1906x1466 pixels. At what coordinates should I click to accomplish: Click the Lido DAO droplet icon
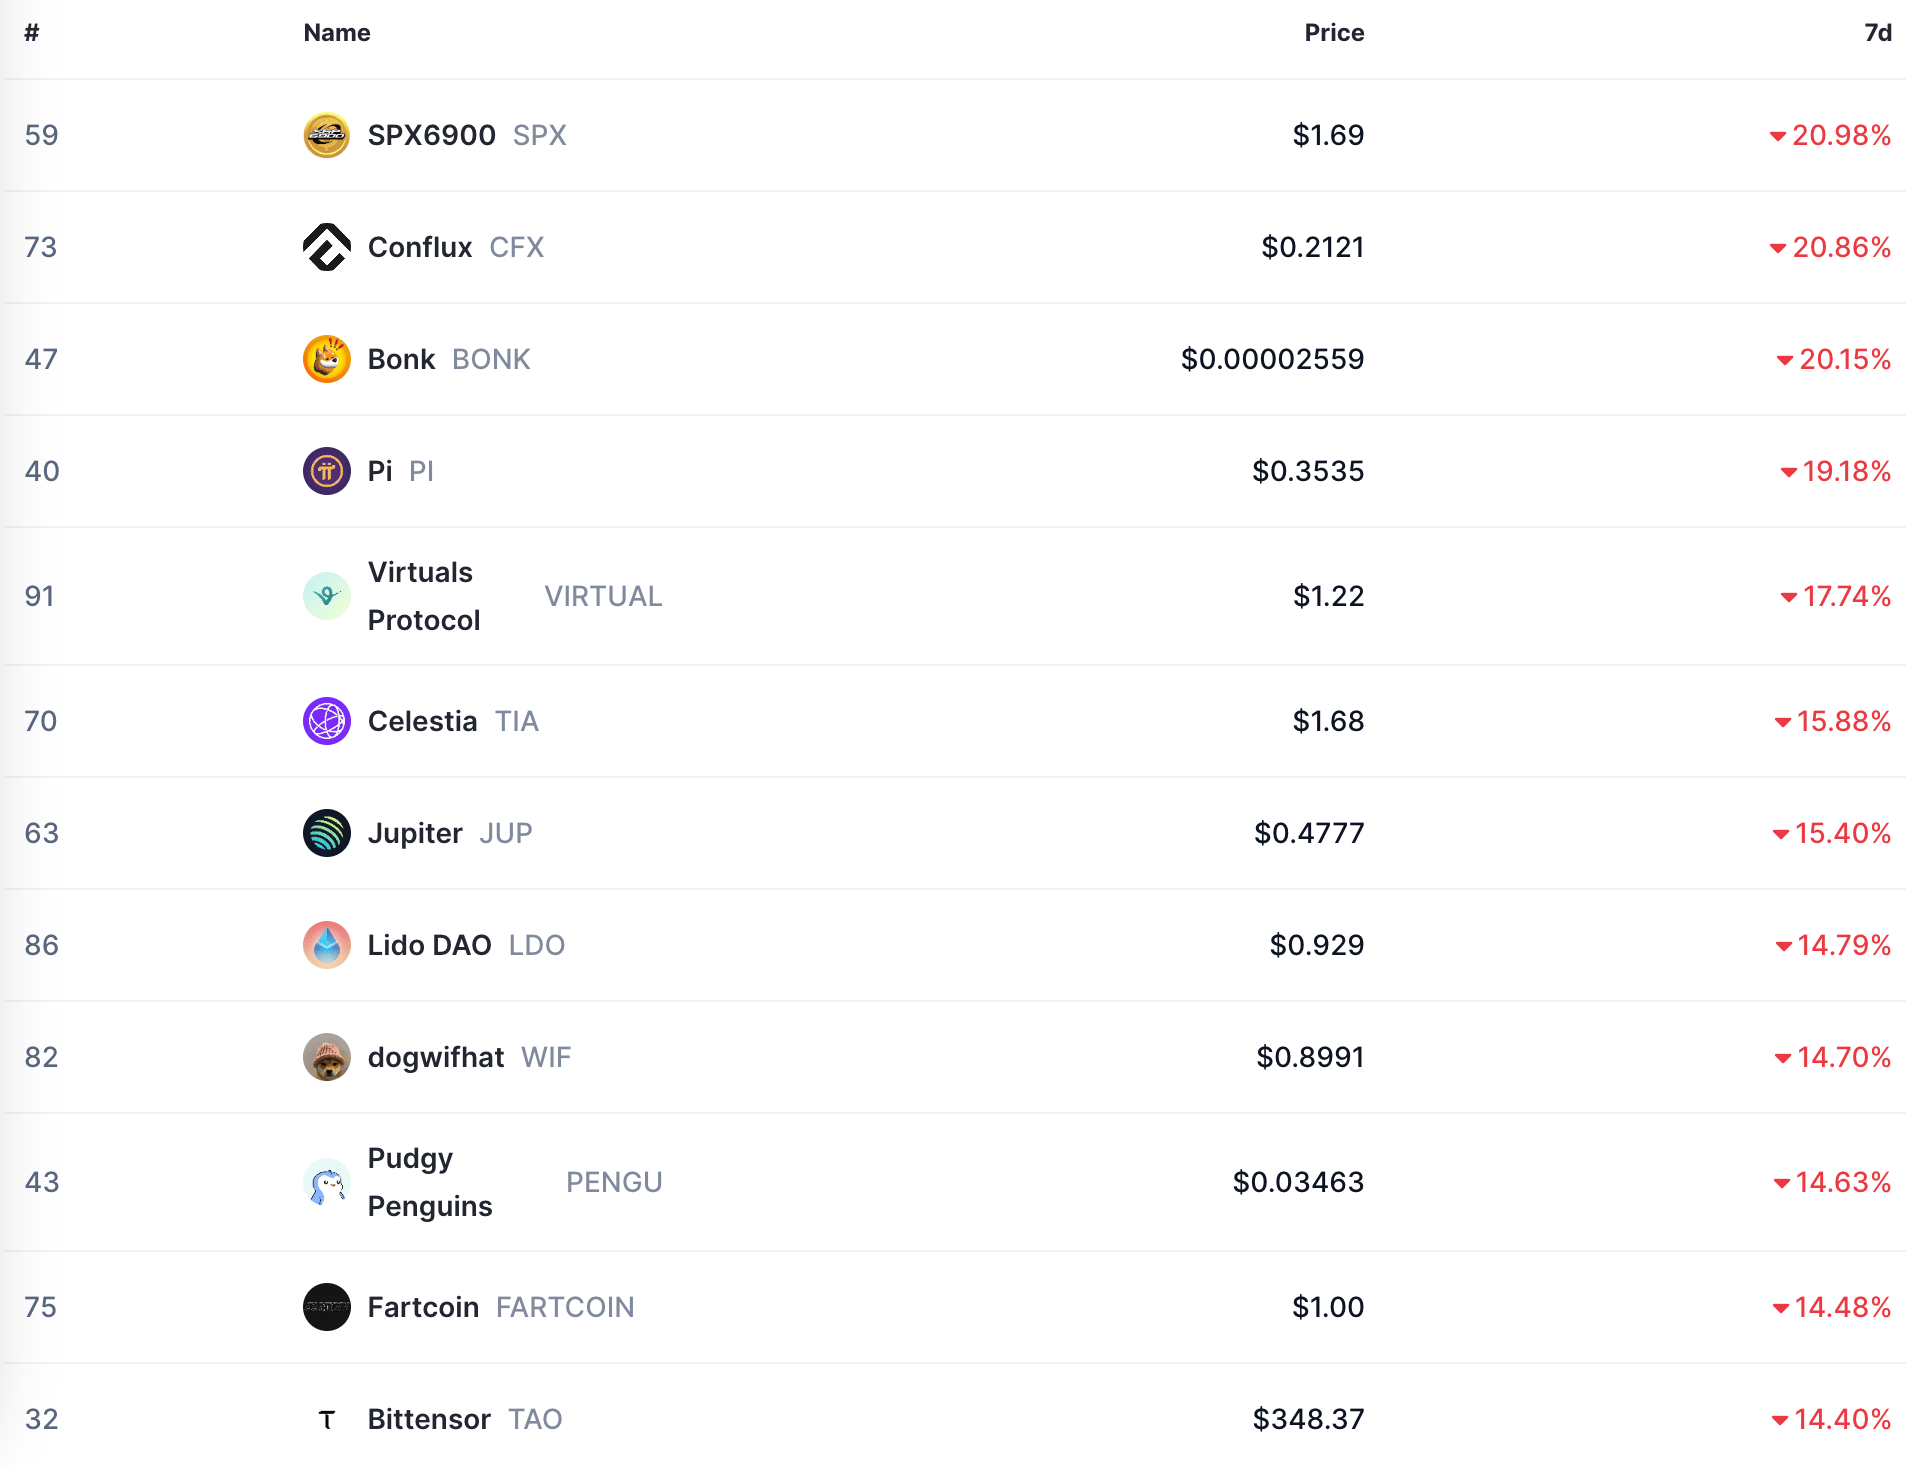click(326, 945)
